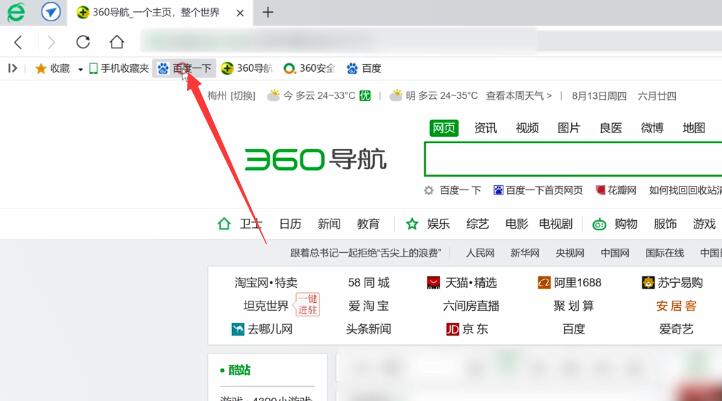Click the 去哪儿网 camel logo icon

(x=238, y=329)
